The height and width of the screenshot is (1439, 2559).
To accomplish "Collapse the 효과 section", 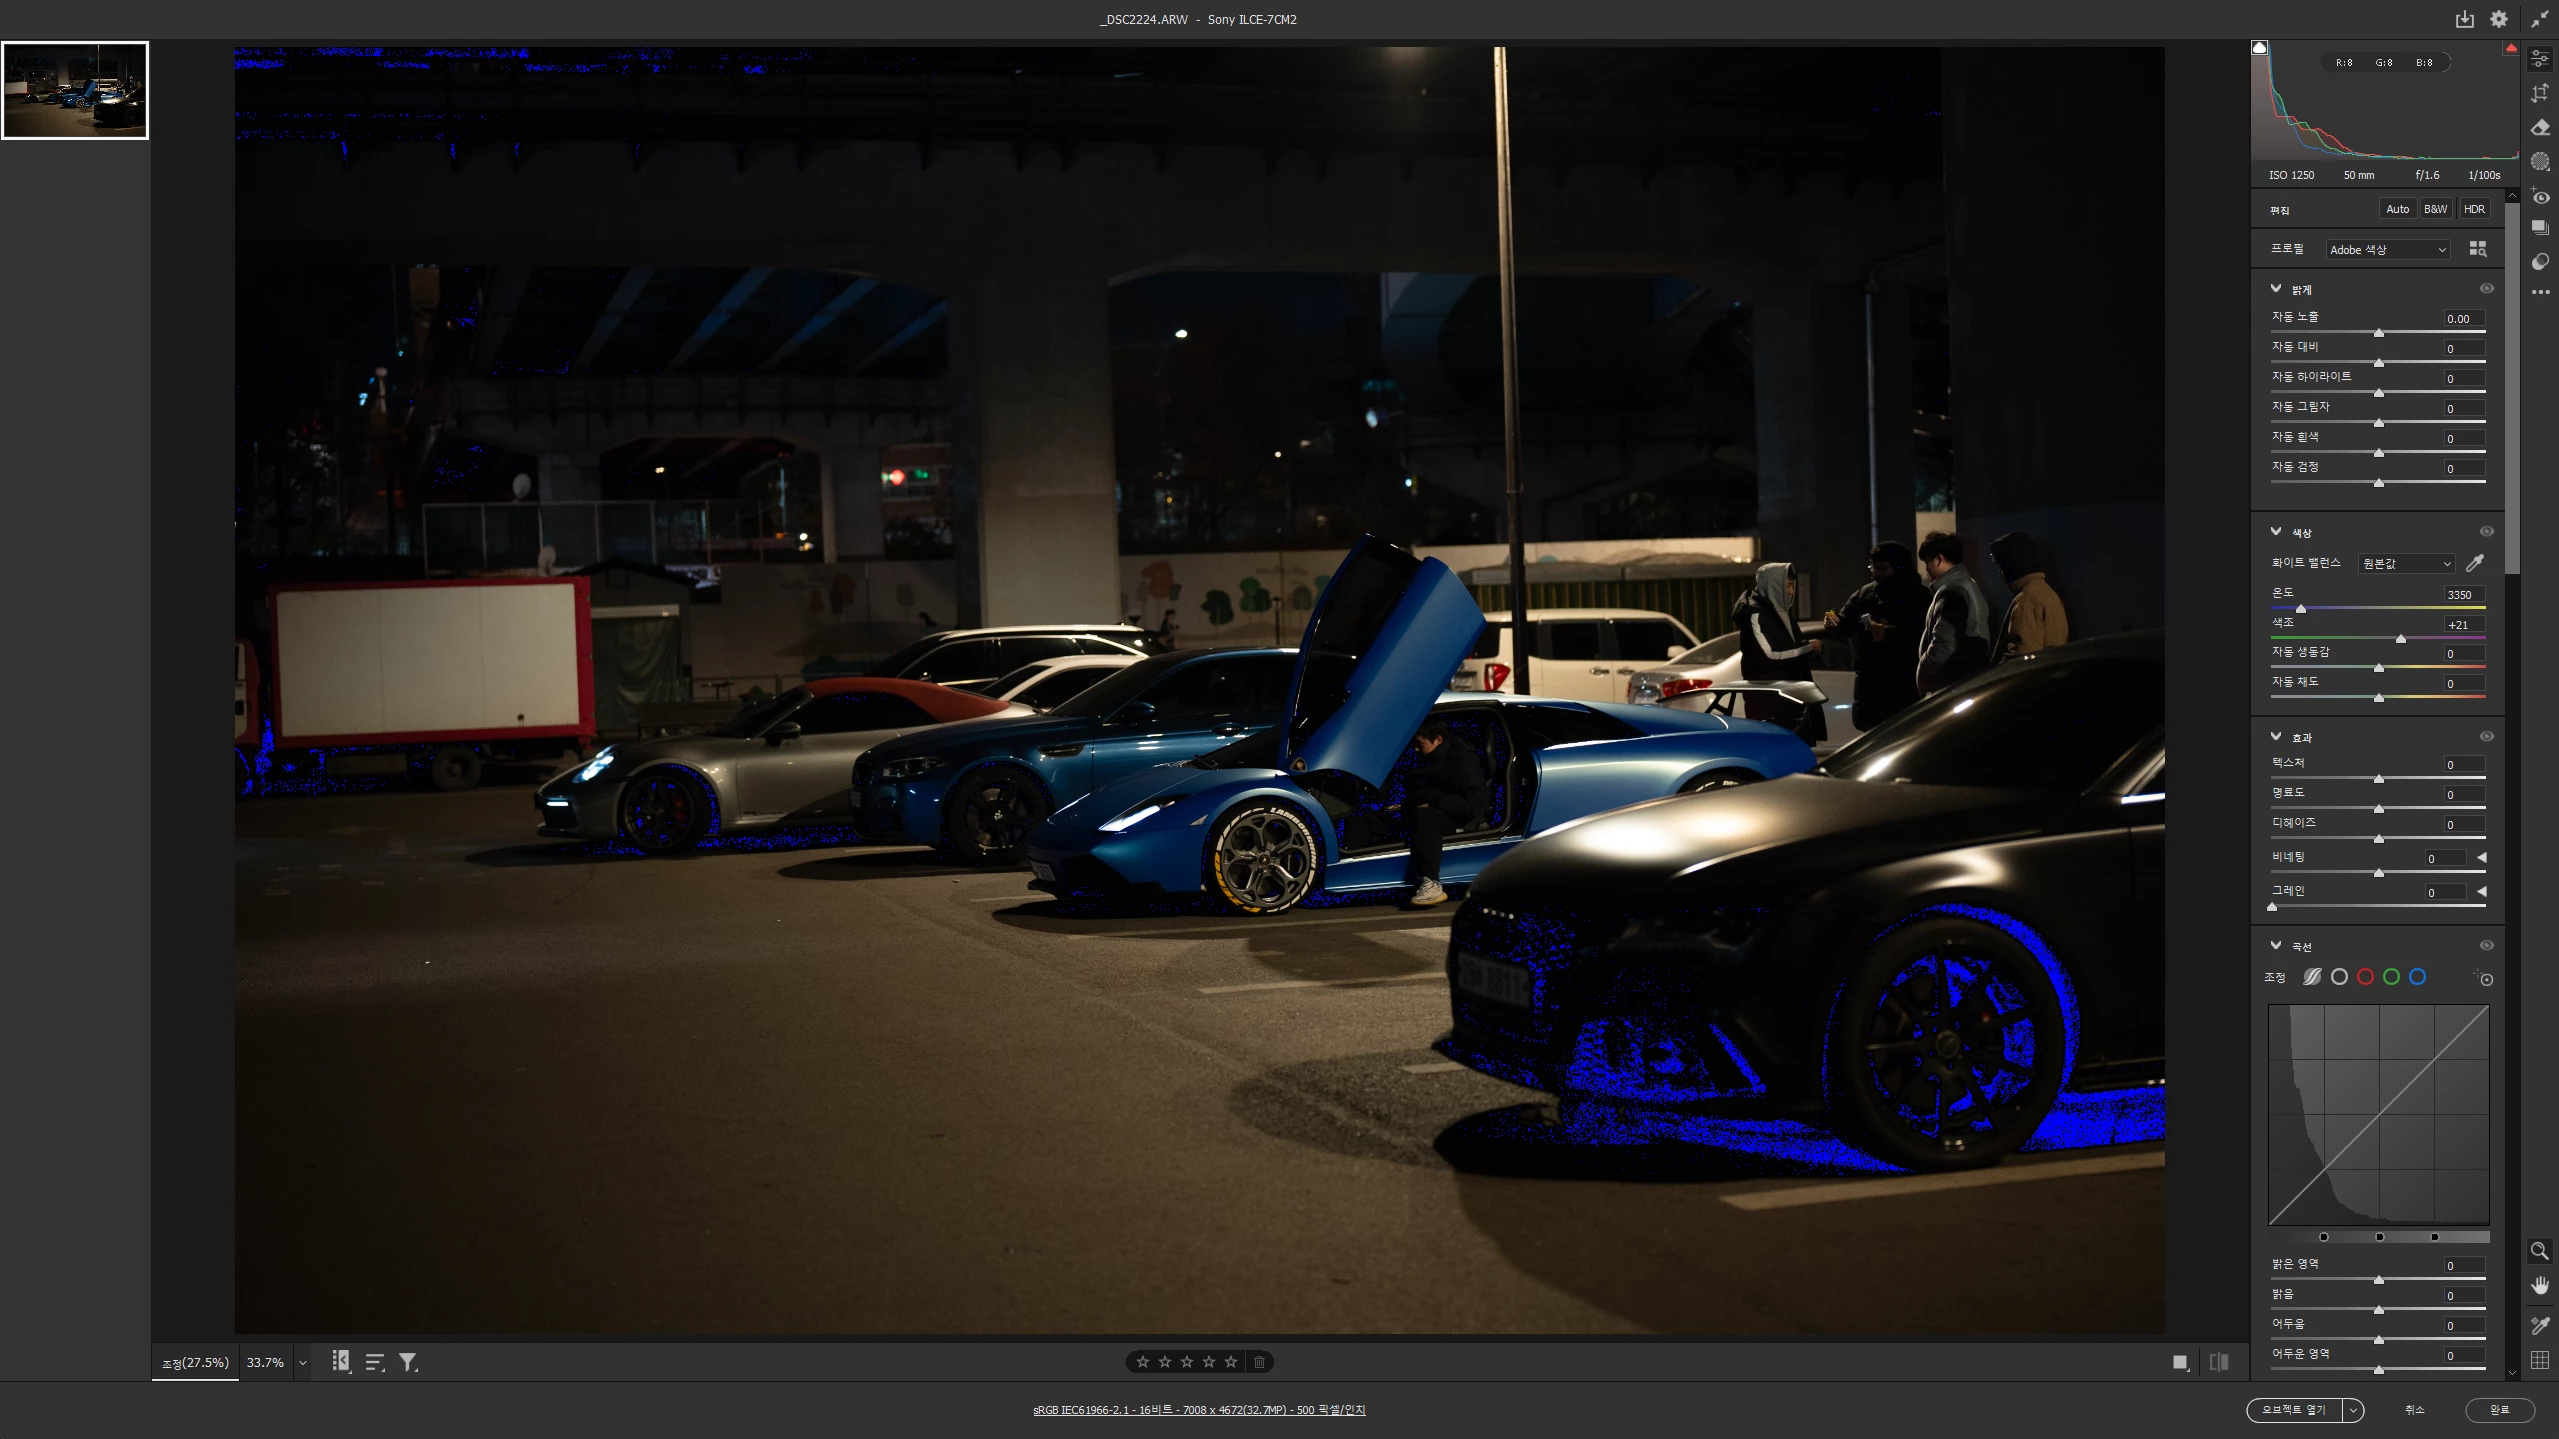I will 2276,737.
